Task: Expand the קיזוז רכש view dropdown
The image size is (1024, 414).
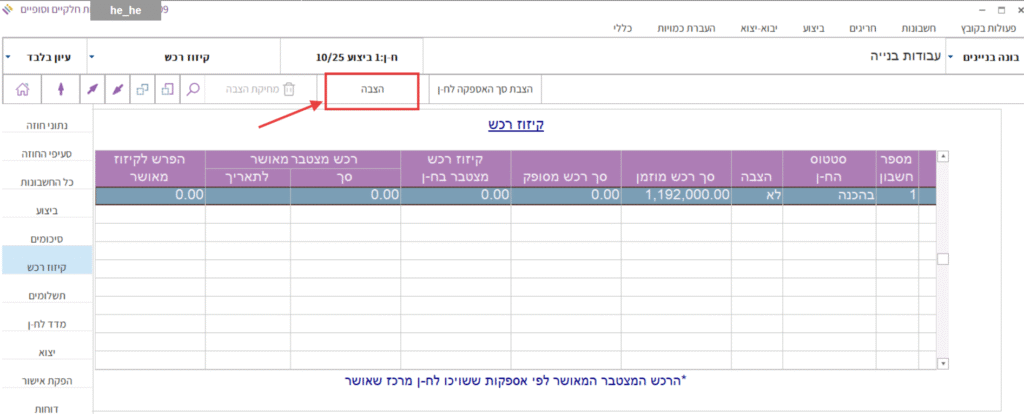Action: click(x=176, y=58)
